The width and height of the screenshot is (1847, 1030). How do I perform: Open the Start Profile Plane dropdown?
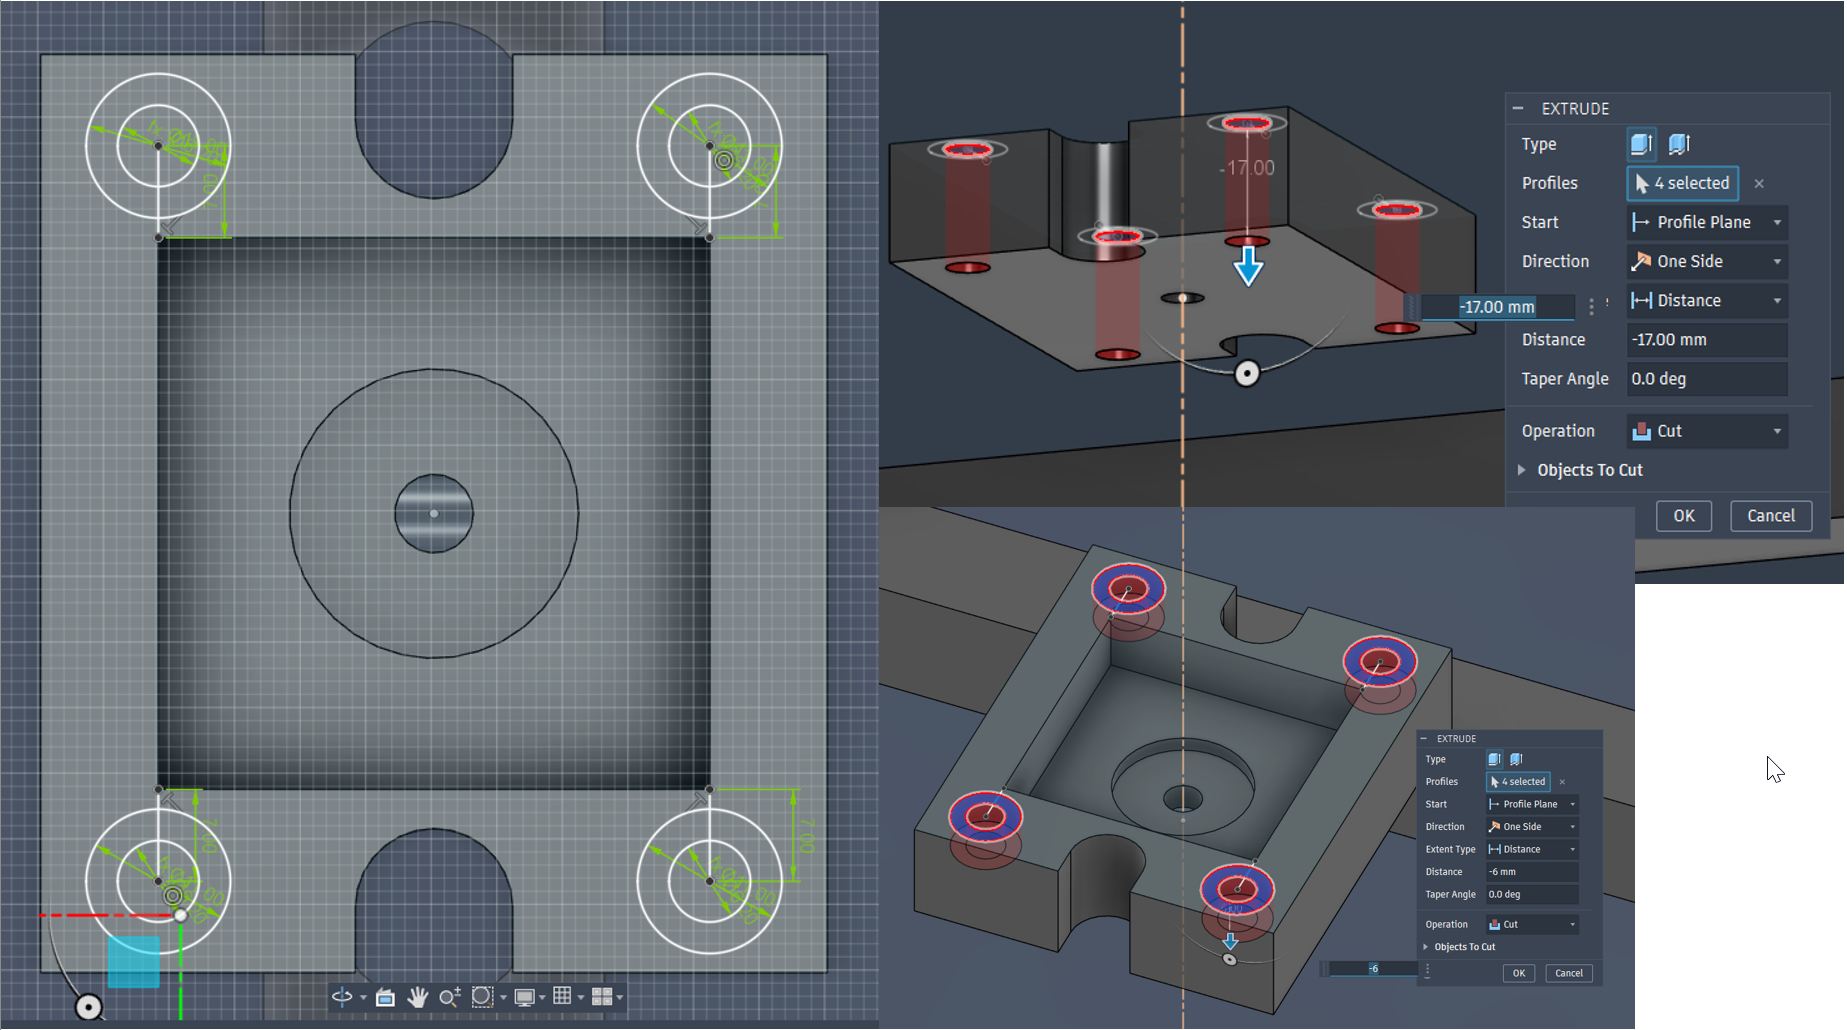click(1705, 222)
